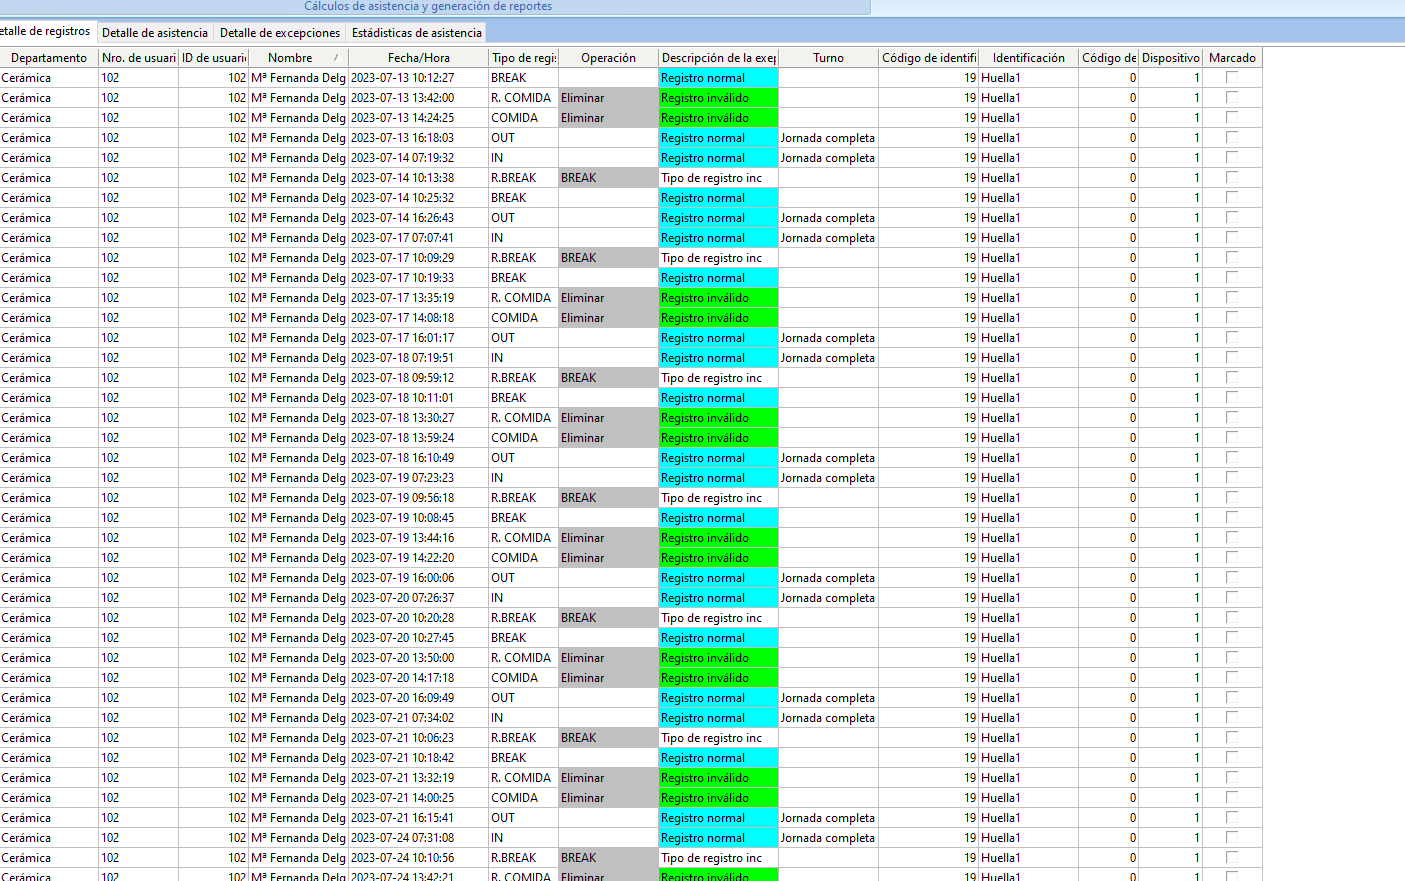Check Marcado box for 2023-07-24 07:31:08 row
The width and height of the screenshot is (1405, 881).
point(1232,837)
